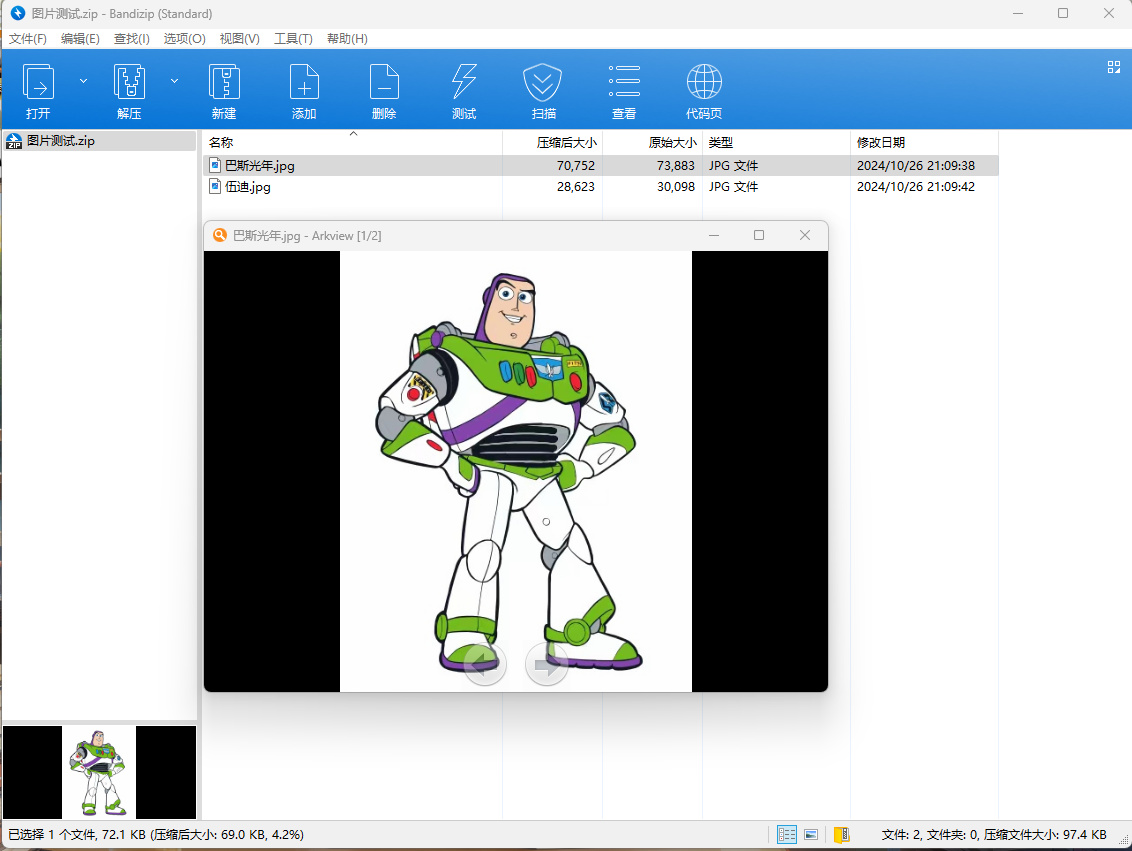Viewport: 1132px width, 851px height.
Task: Click the 查看 (View) list icon
Action: [624, 81]
